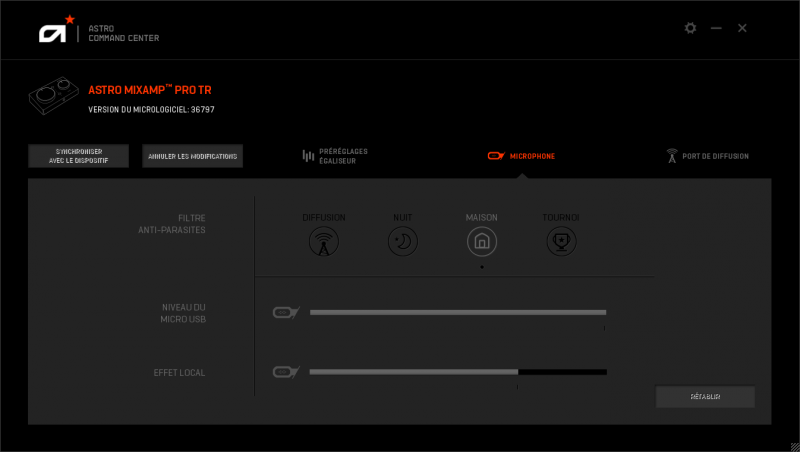Select the Diffusion noise gate preset icon
800x452 pixels.
coord(323,241)
